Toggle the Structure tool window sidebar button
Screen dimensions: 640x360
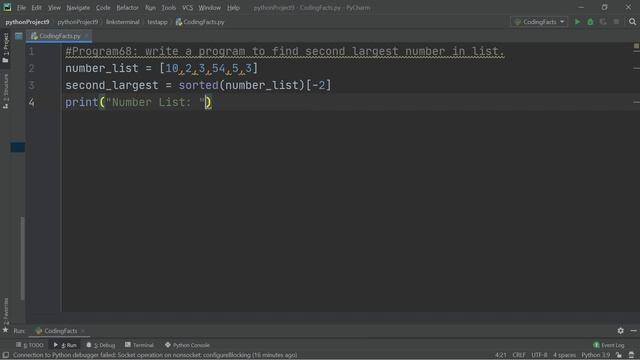[5, 91]
